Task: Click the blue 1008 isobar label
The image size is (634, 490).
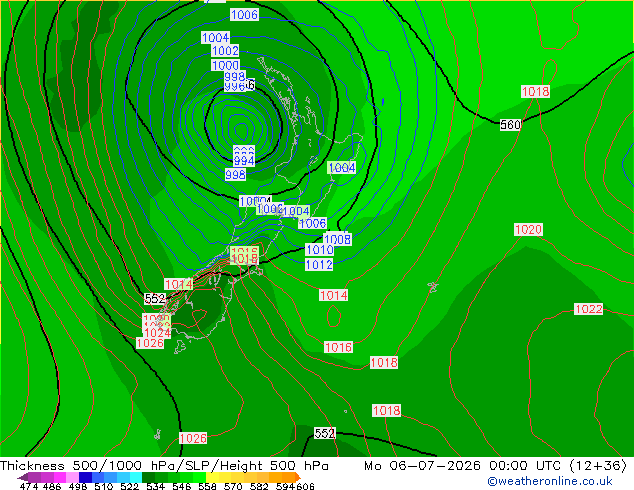Action: click(337, 239)
